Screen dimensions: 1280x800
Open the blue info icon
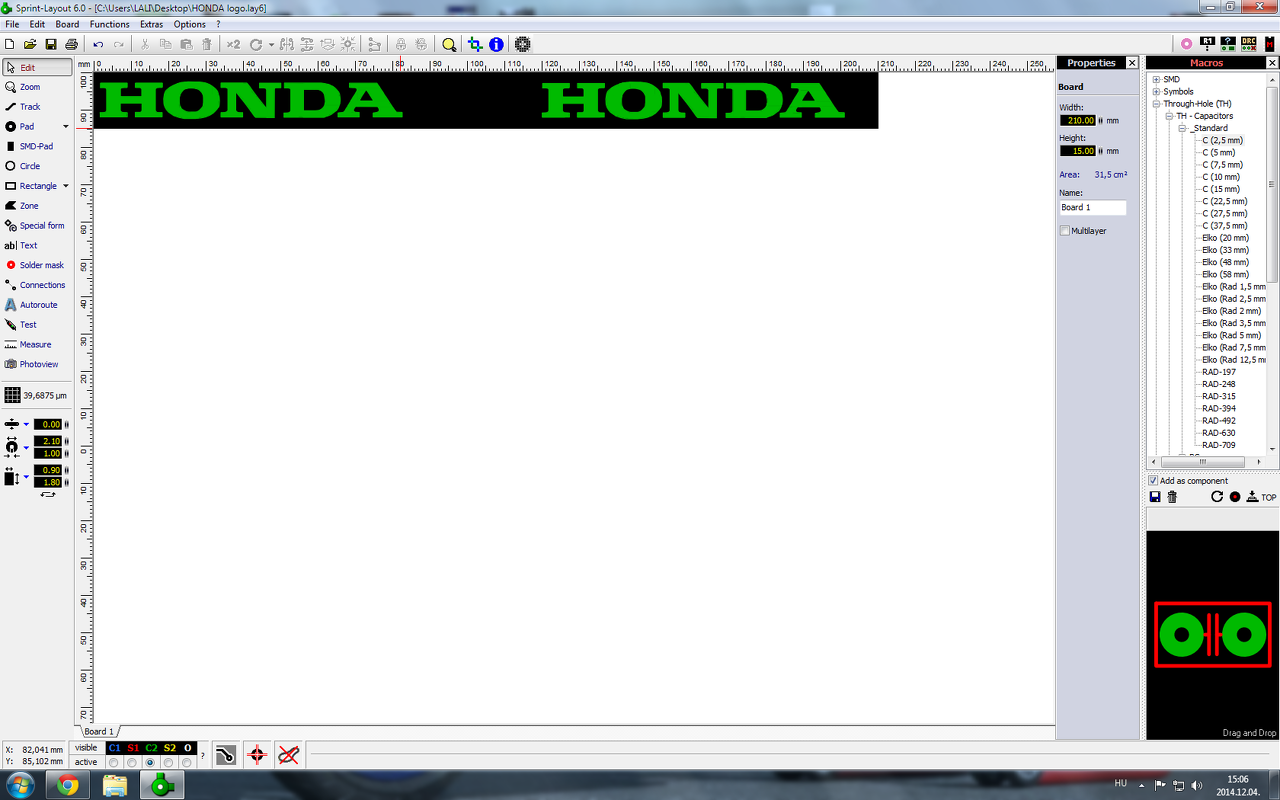(496, 44)
